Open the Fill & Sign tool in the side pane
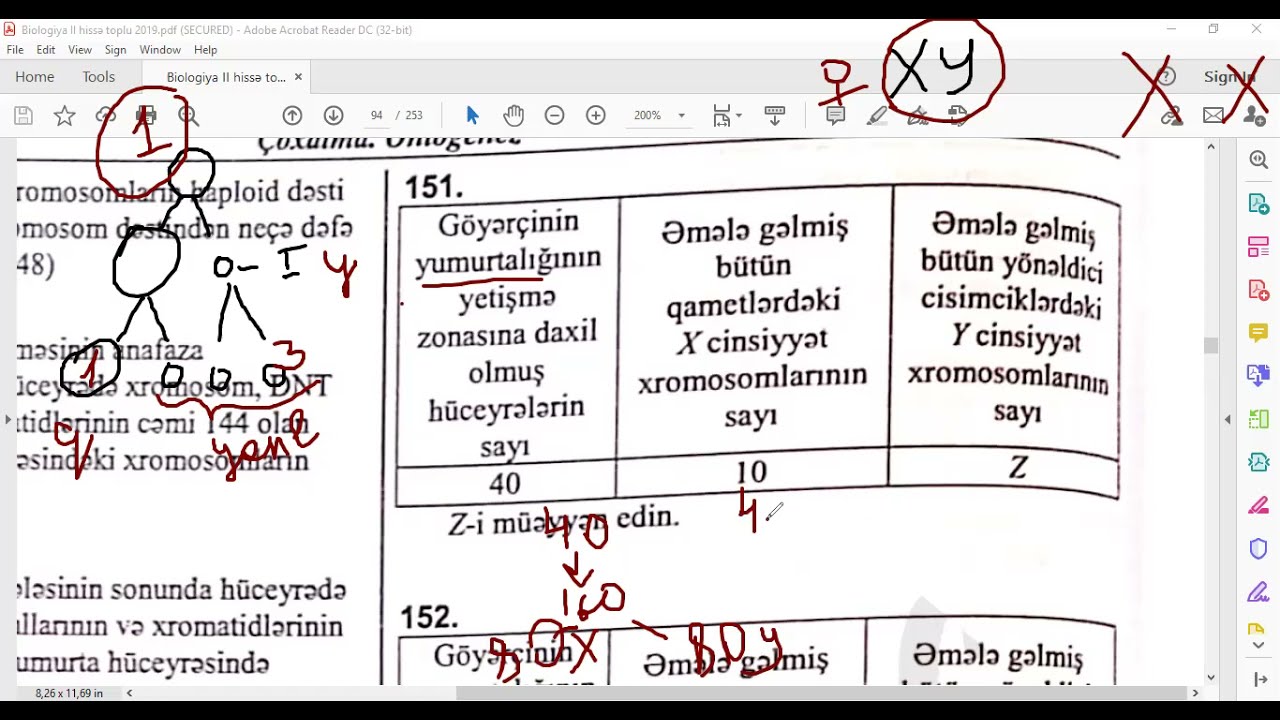Image resolution: width=1280 pixels, height=720 pixels. (x=1258, y=592)
